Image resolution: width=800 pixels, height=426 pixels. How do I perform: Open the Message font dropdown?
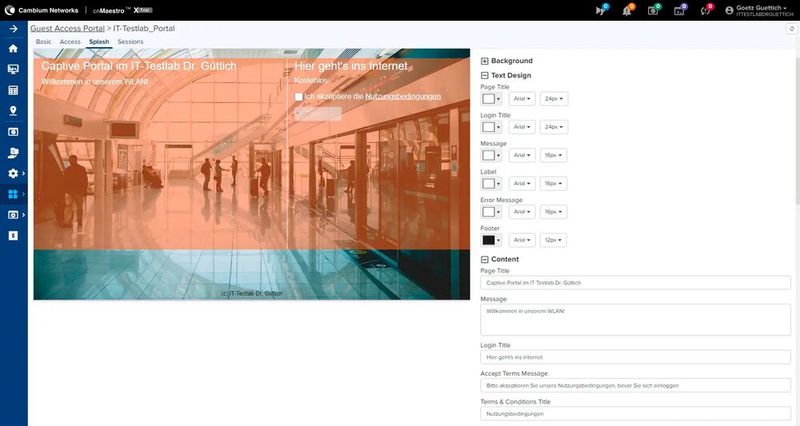pyautogui.click(x=522, y=155)
